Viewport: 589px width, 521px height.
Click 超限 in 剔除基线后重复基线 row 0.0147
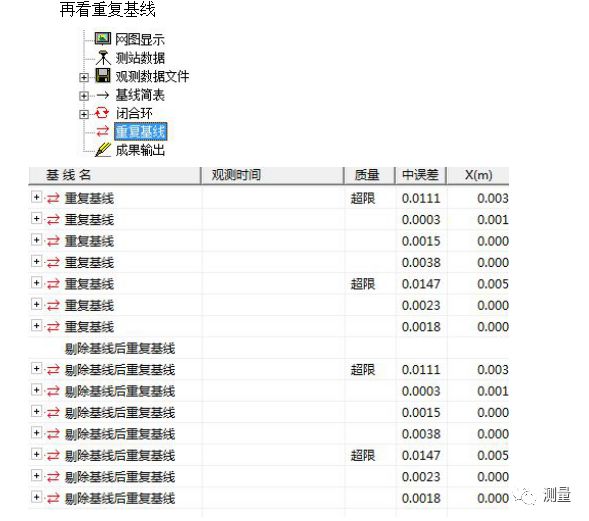tap(363, 455)
